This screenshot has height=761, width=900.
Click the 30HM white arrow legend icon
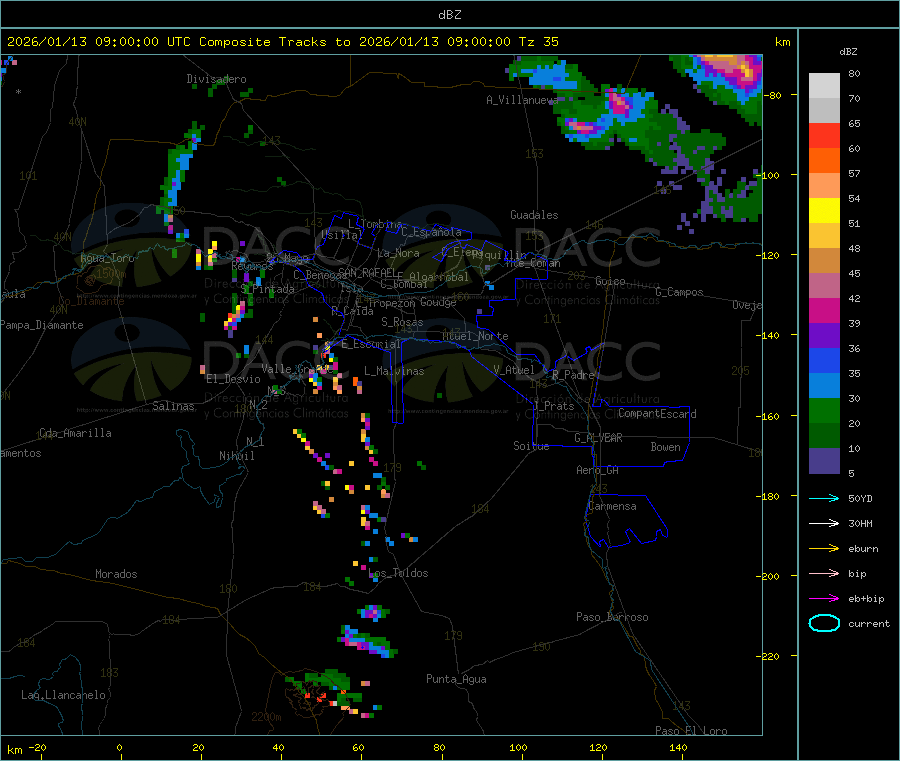click(x=824, y=523)
